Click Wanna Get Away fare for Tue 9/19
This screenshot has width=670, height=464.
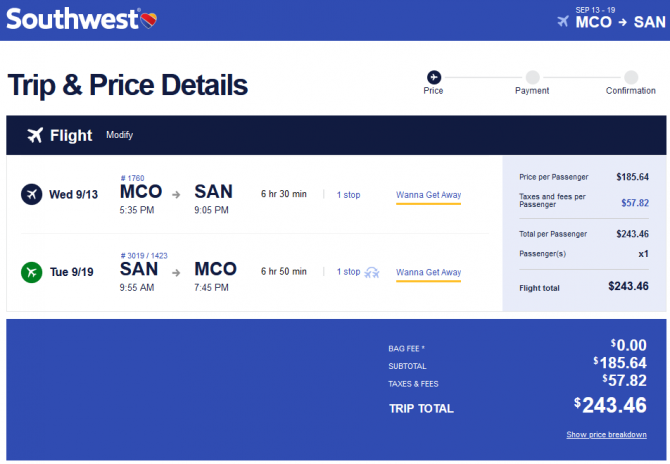coord(429,273)
